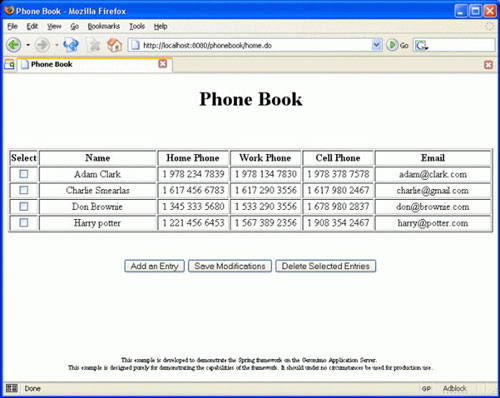This screenshot has width=500, height=398.
Task: Open the File menu
Action: tap(12, 26)
